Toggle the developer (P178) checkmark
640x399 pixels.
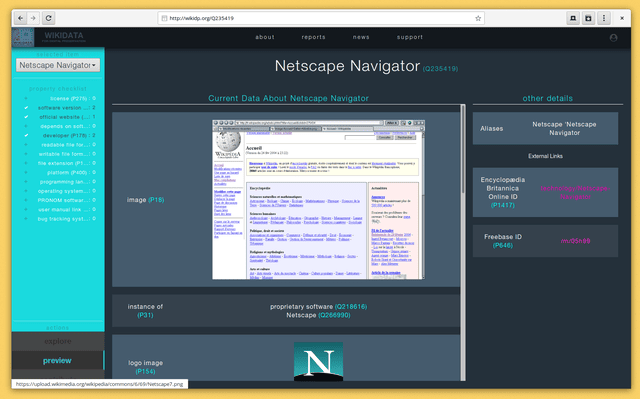click(26, 135)
